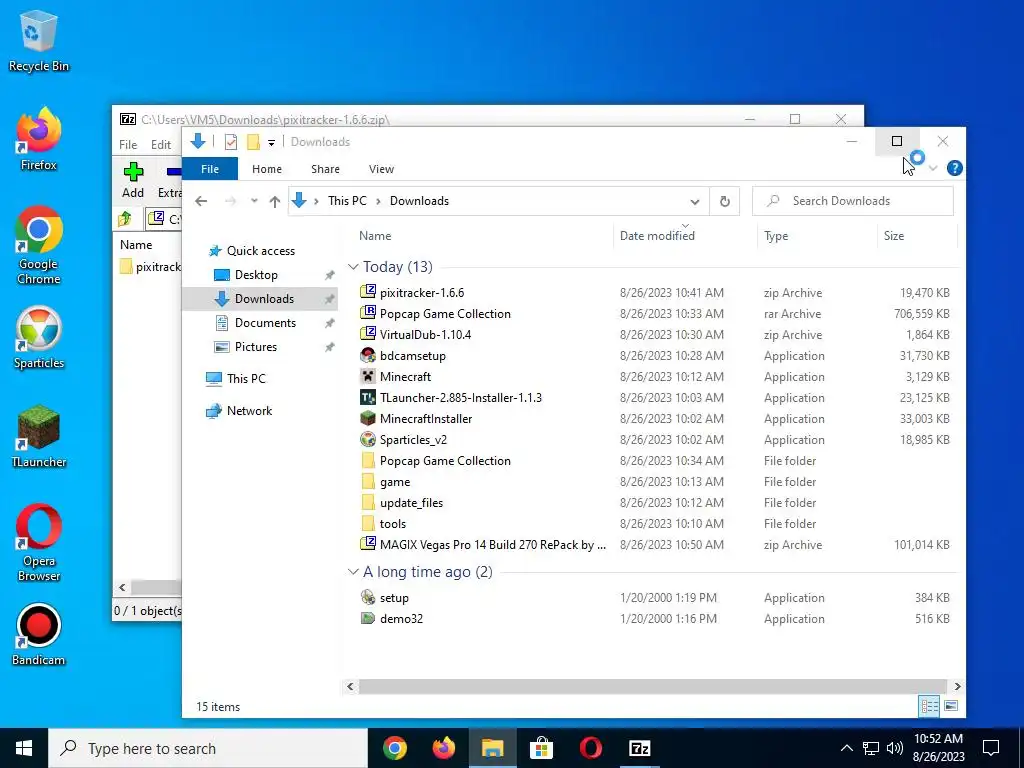Viewport: 1024px width, 768px height.
Task: Select the Sparticles_v2 application icon
Action: tap(368, 439)
